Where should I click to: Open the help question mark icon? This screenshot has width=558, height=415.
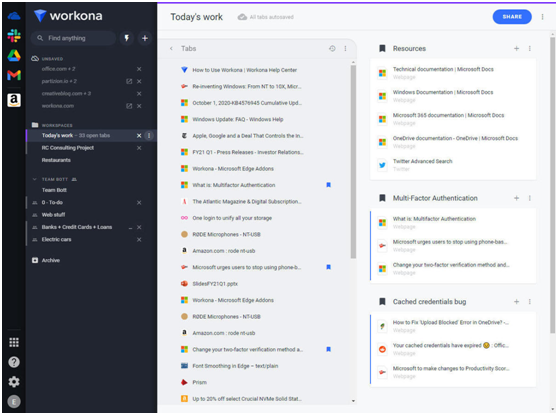pyautogui.click(x=14, y=362)
